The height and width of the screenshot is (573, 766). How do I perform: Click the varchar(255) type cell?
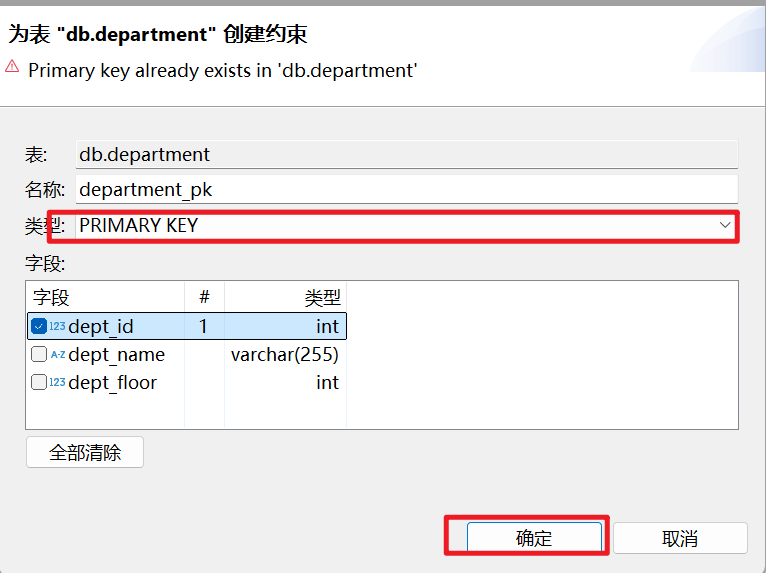(285, 354)
